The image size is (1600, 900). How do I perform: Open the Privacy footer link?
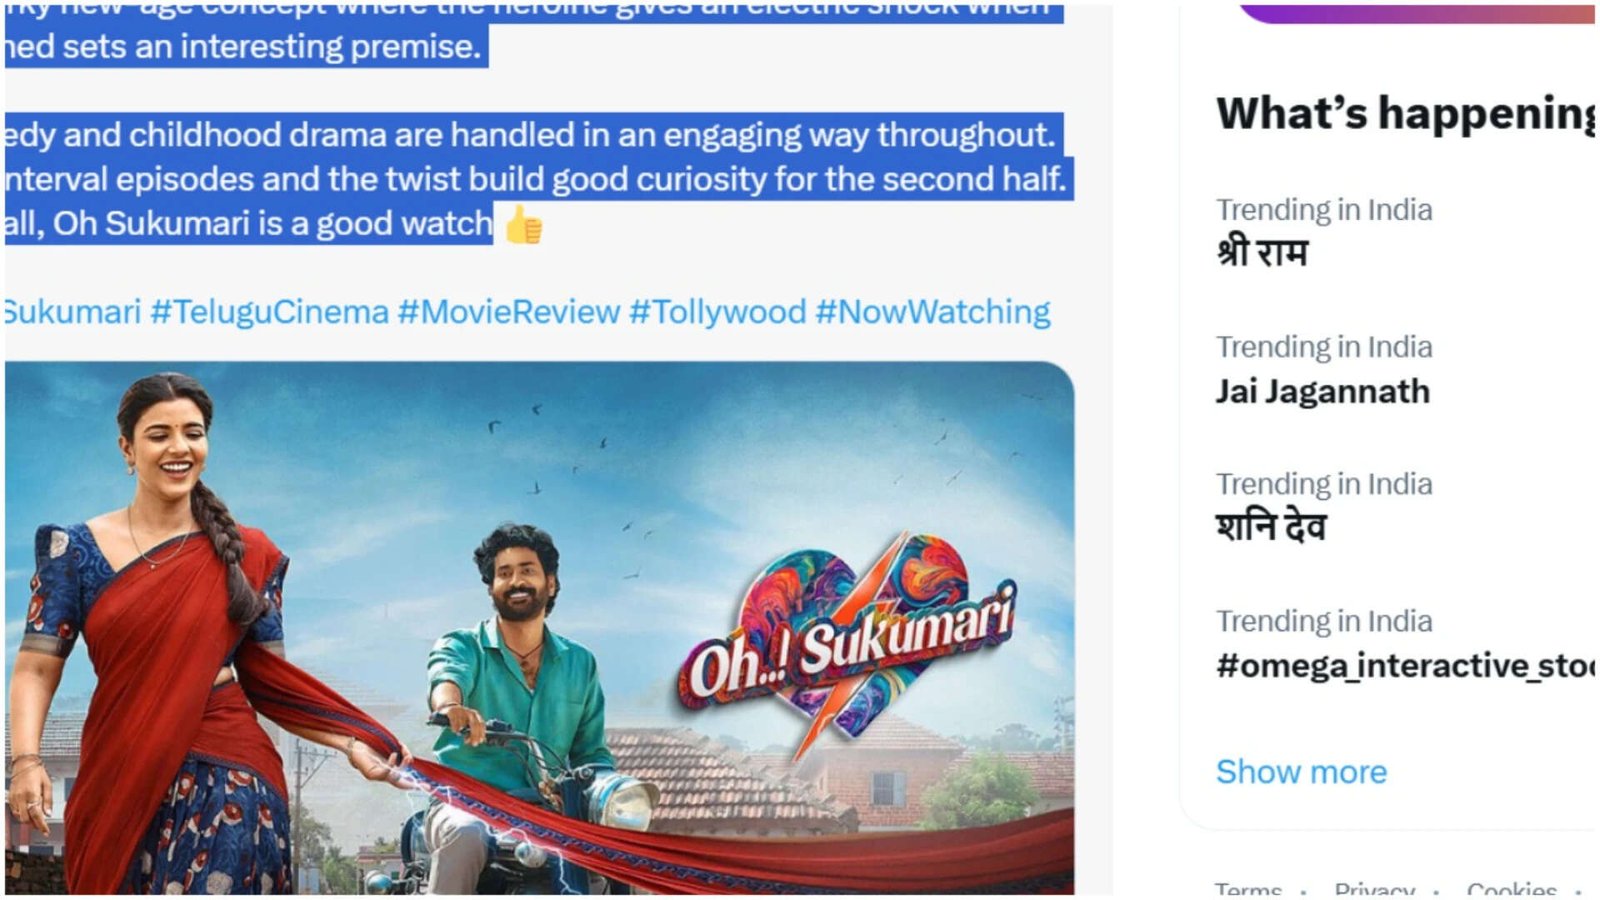(1374, 888)
